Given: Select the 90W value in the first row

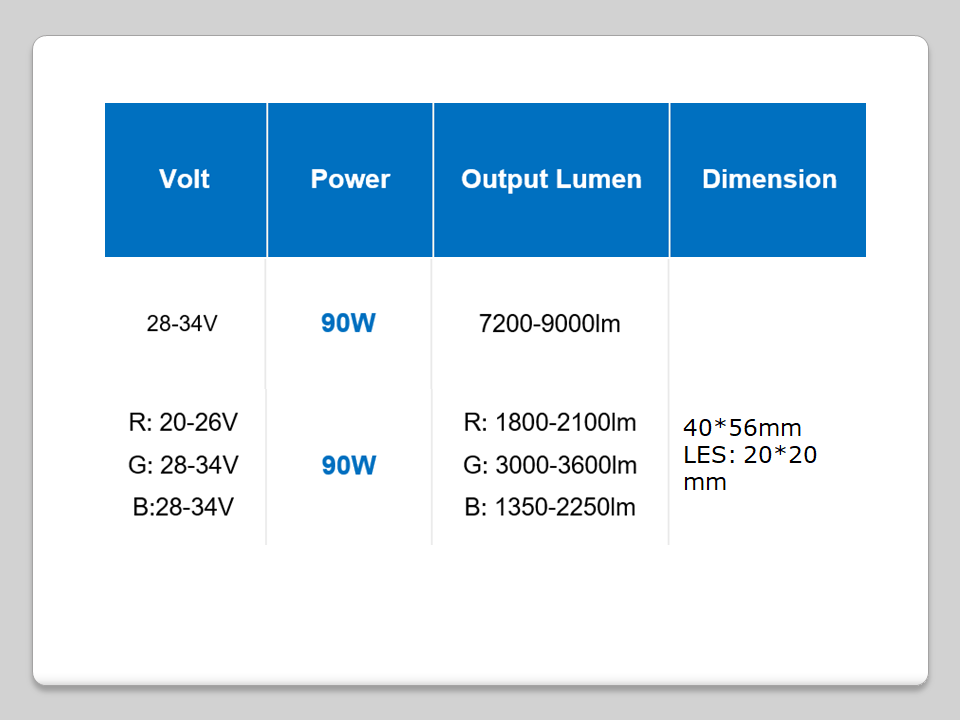Looking at the screenshot, I should [348, 324].
